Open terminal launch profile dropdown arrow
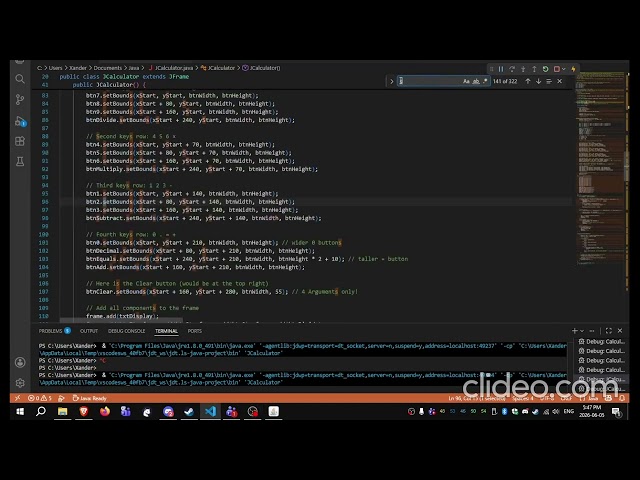Viewport: 640px width, 480px height. (x=582, y=331)
